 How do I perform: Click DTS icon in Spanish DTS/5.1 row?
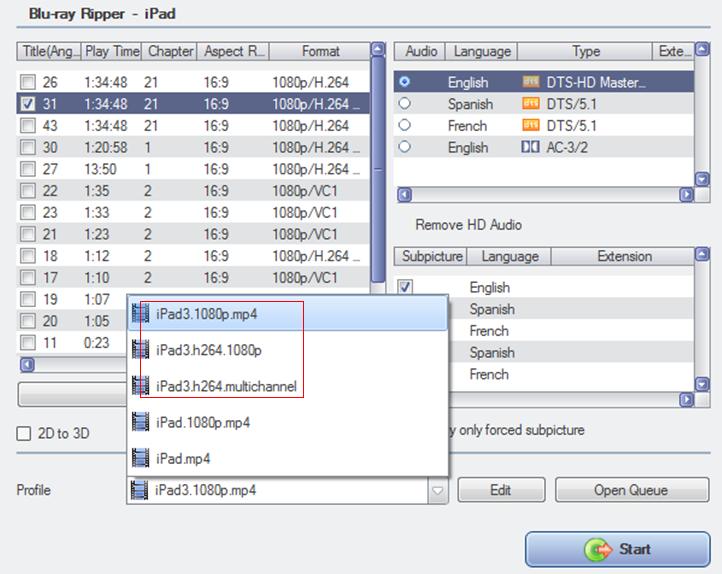pyautogui.click(x=530, y=104)
